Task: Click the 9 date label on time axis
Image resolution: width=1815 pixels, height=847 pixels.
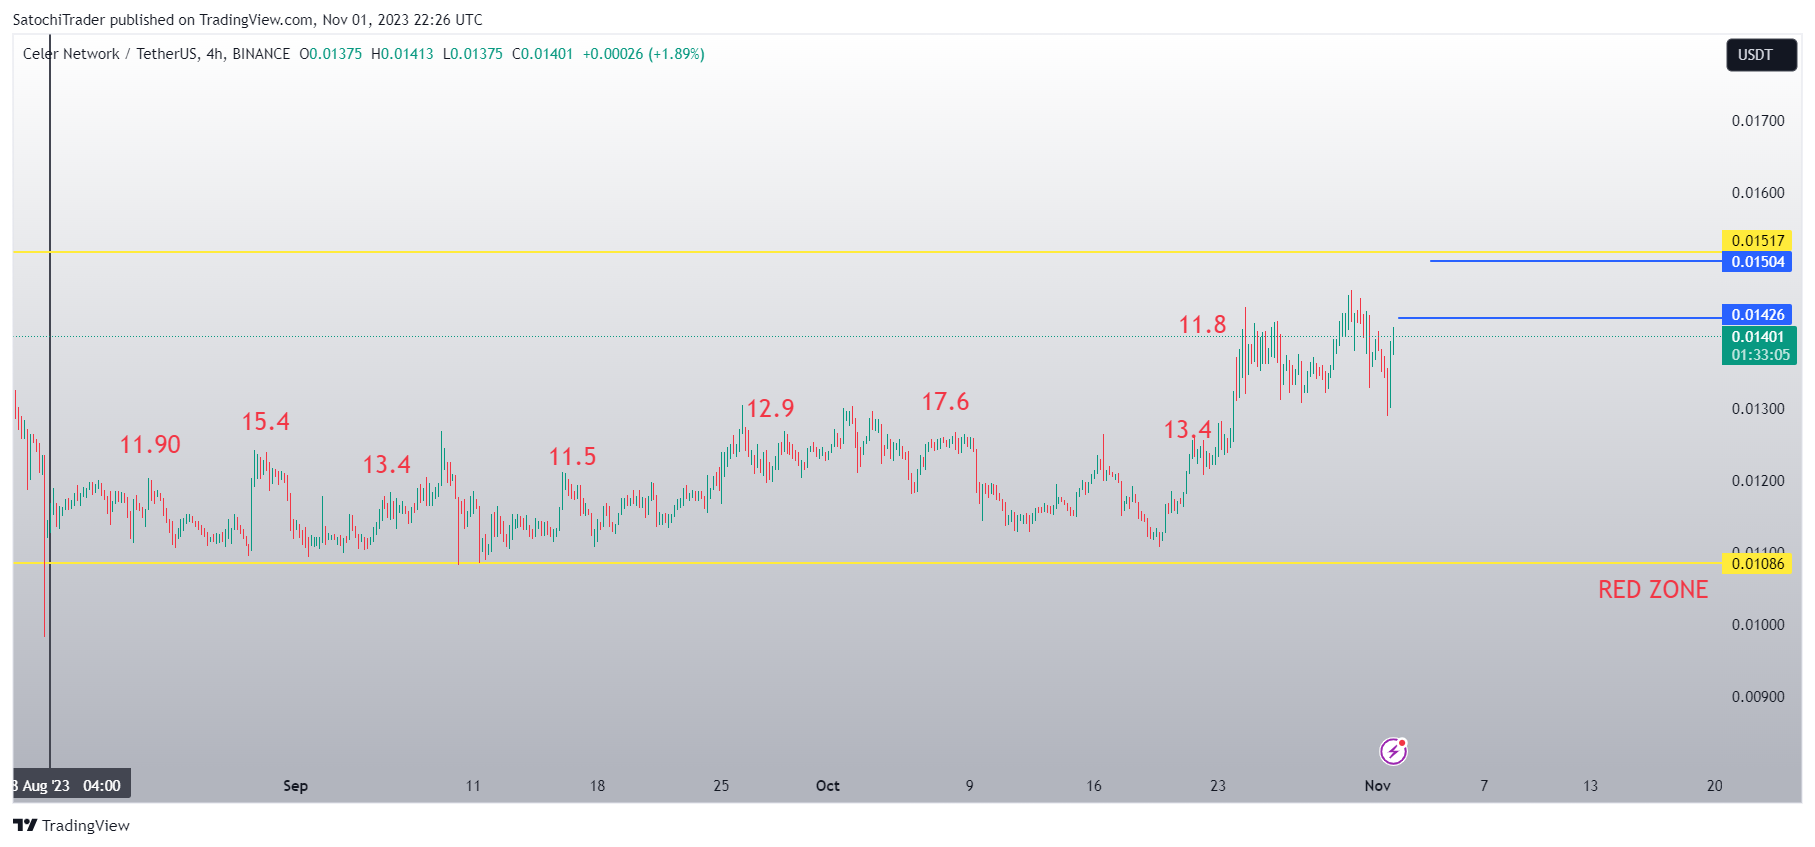Action: tap(970, 786)
